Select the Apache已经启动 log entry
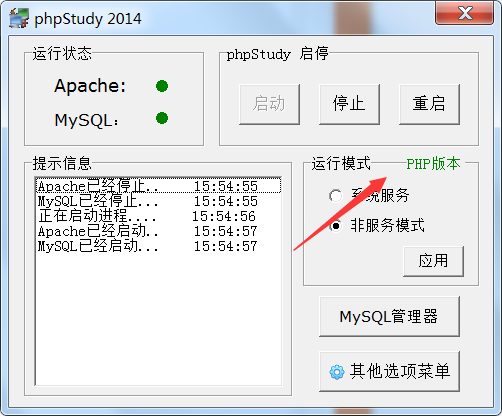The height and width of the screenshot is (416, 502). tap(158, 231)
